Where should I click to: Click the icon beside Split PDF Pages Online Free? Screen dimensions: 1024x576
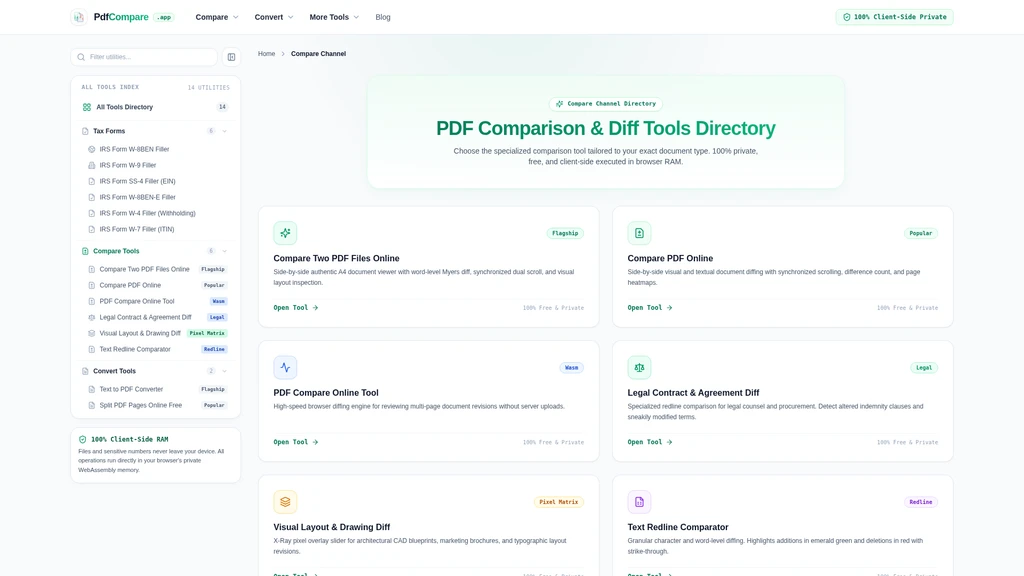click(91, 406)
